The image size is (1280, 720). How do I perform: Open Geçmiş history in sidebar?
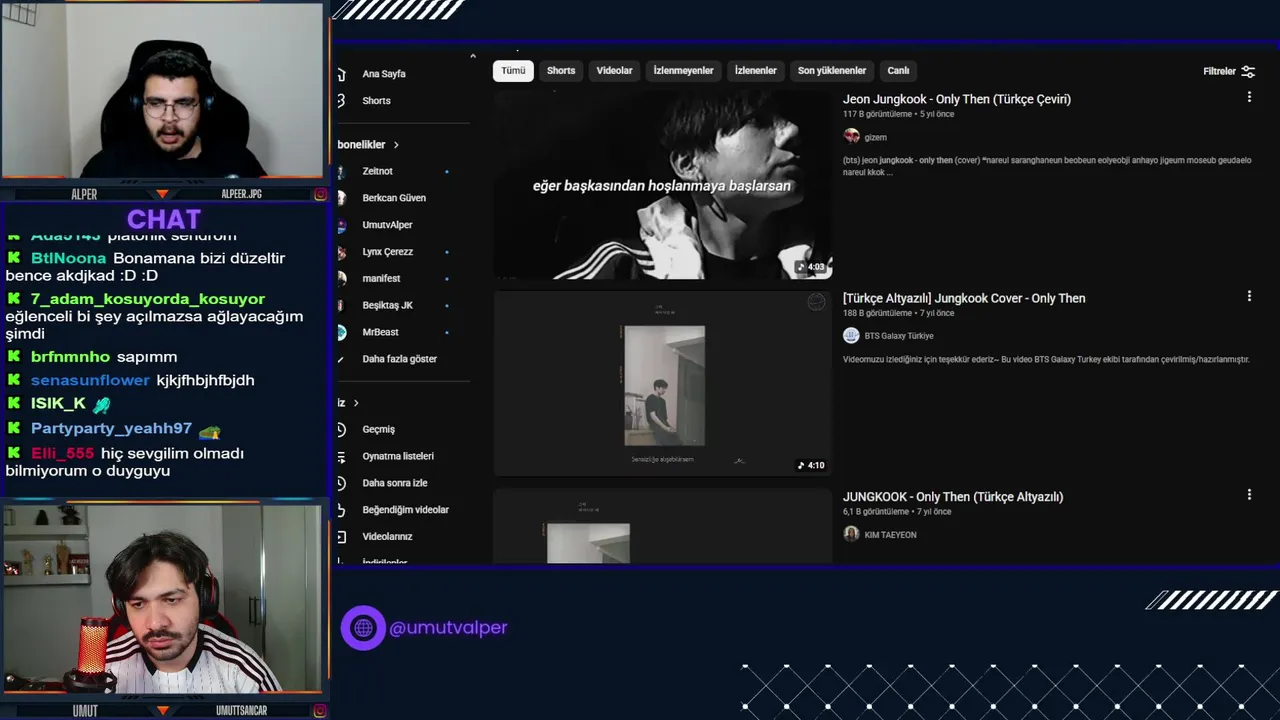pos(378,429)
